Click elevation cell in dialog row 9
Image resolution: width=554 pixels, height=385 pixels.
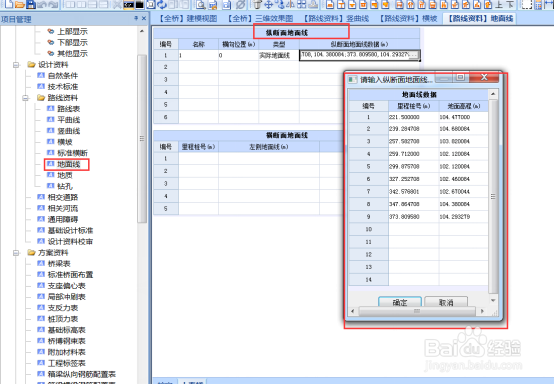(463, 217)
